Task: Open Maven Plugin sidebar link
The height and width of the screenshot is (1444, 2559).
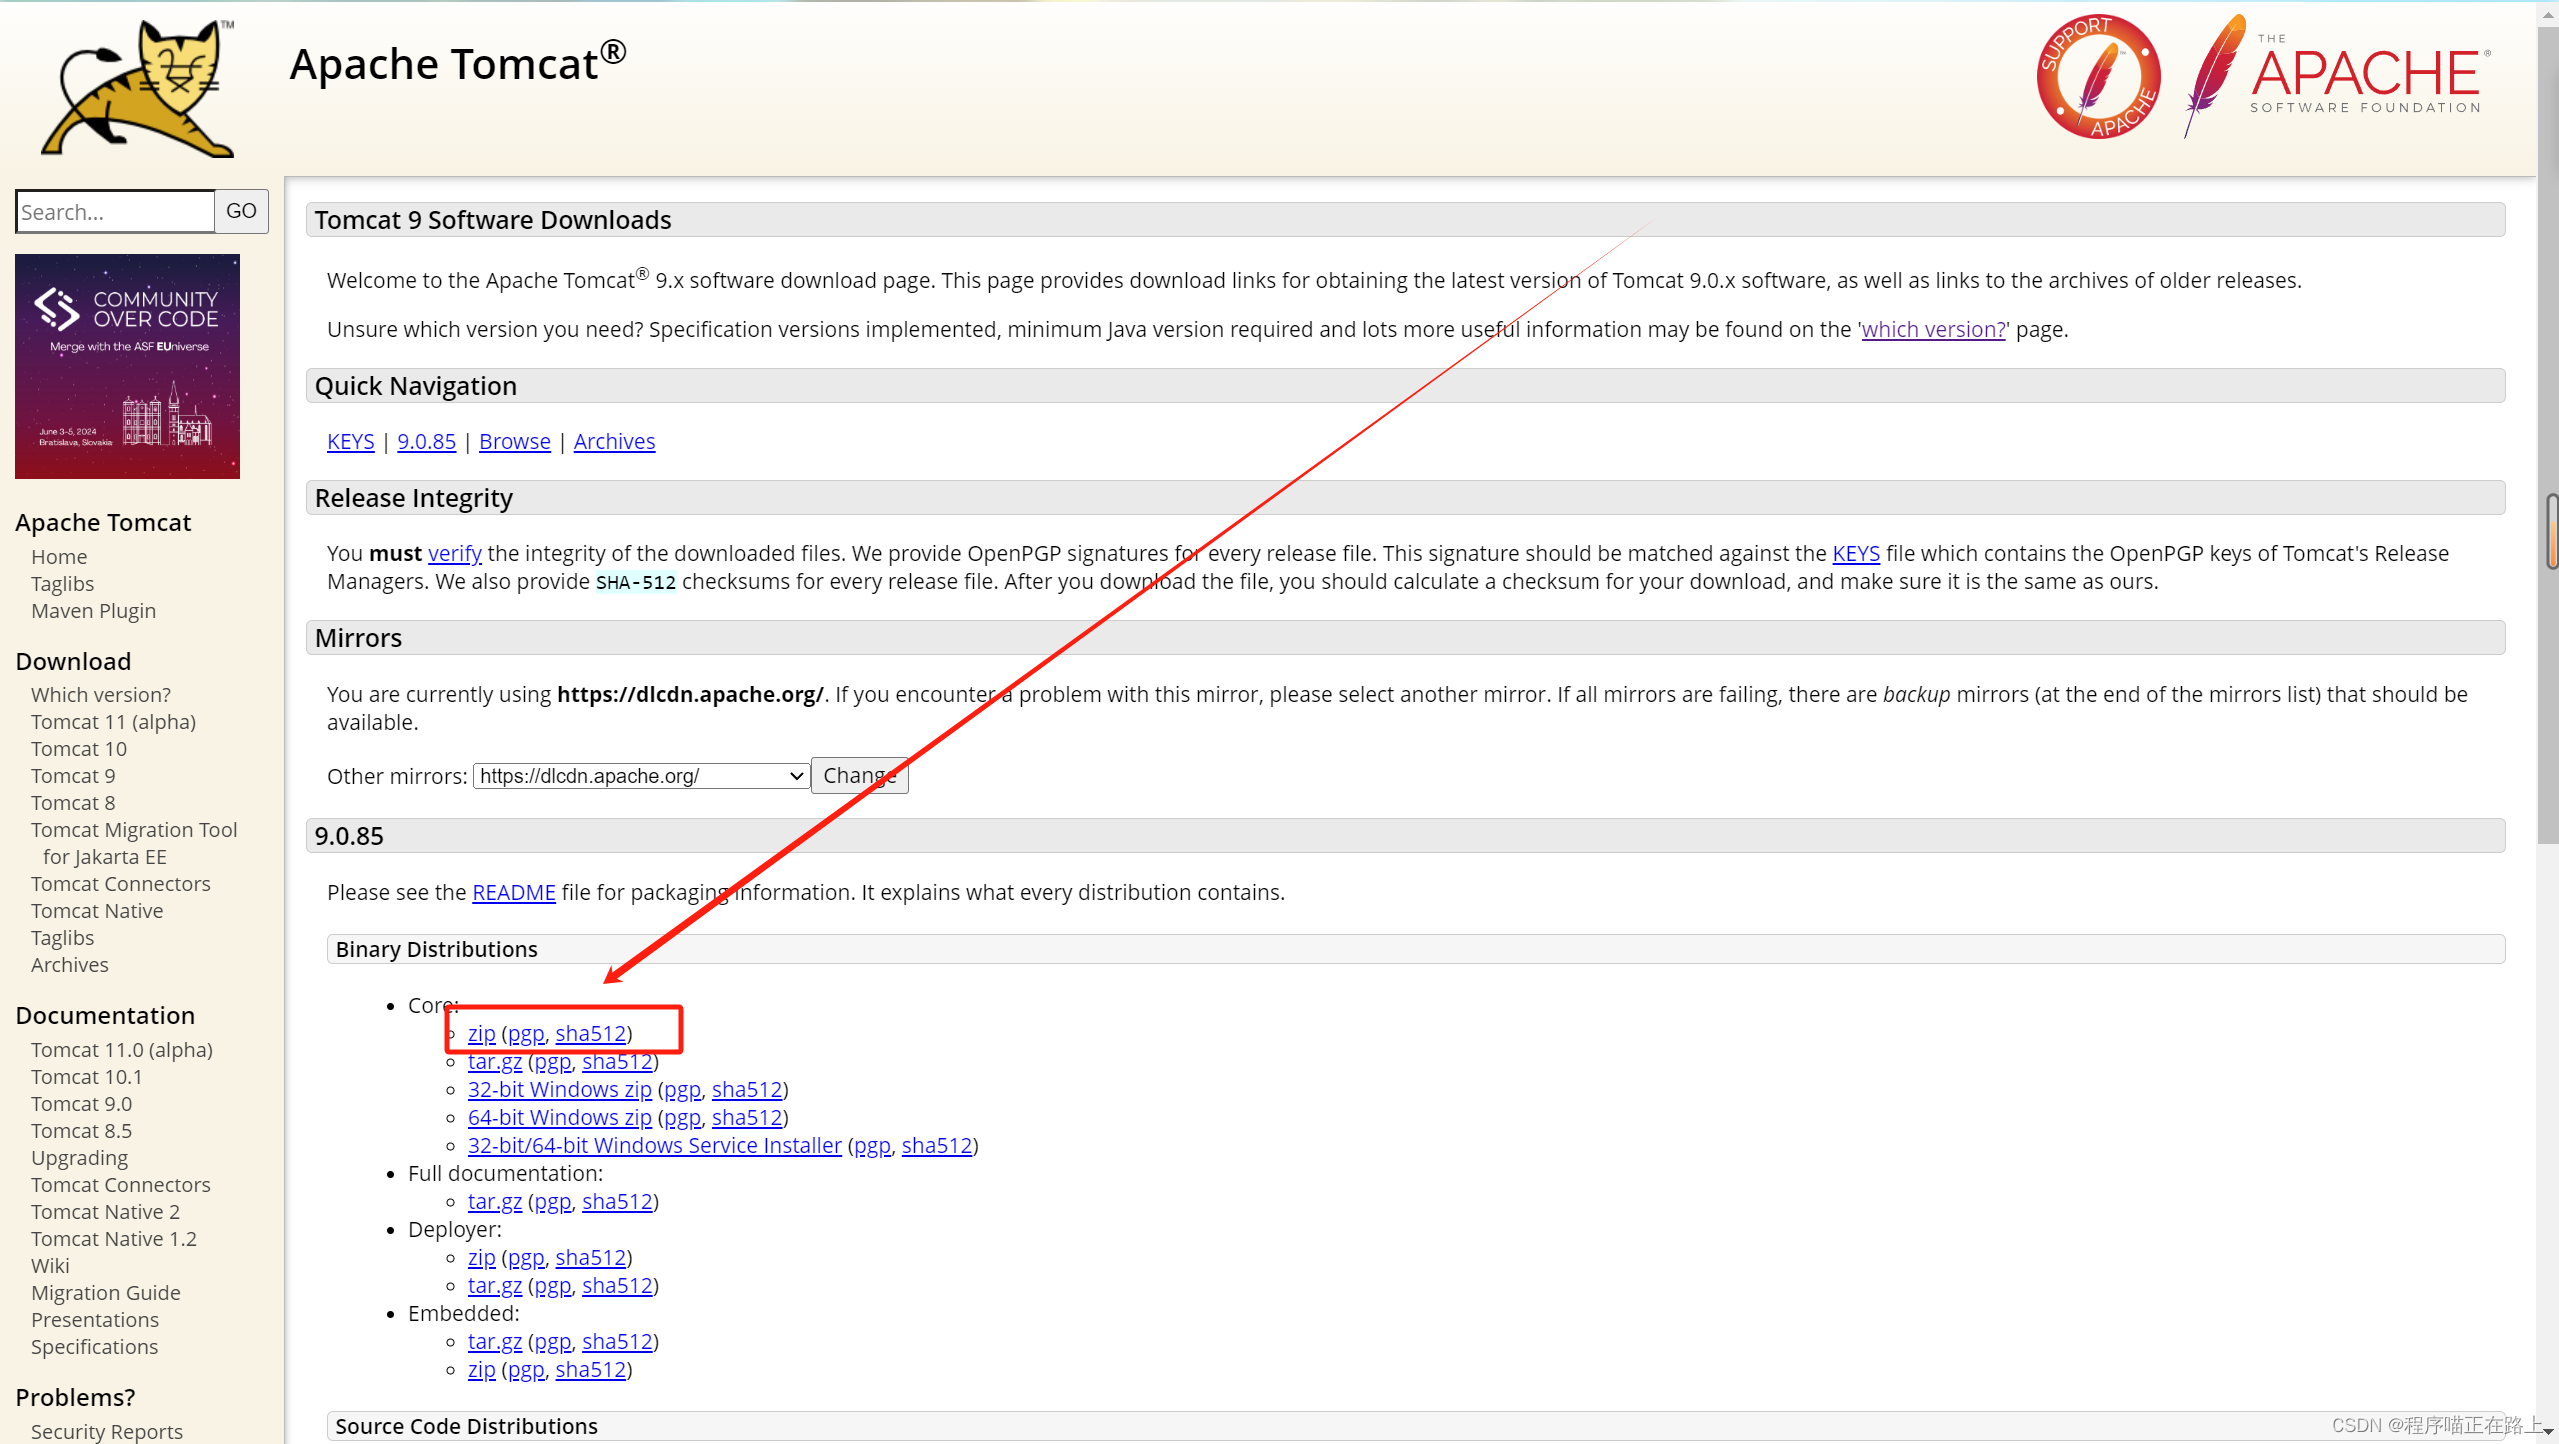Action: (x=93, y=611)
